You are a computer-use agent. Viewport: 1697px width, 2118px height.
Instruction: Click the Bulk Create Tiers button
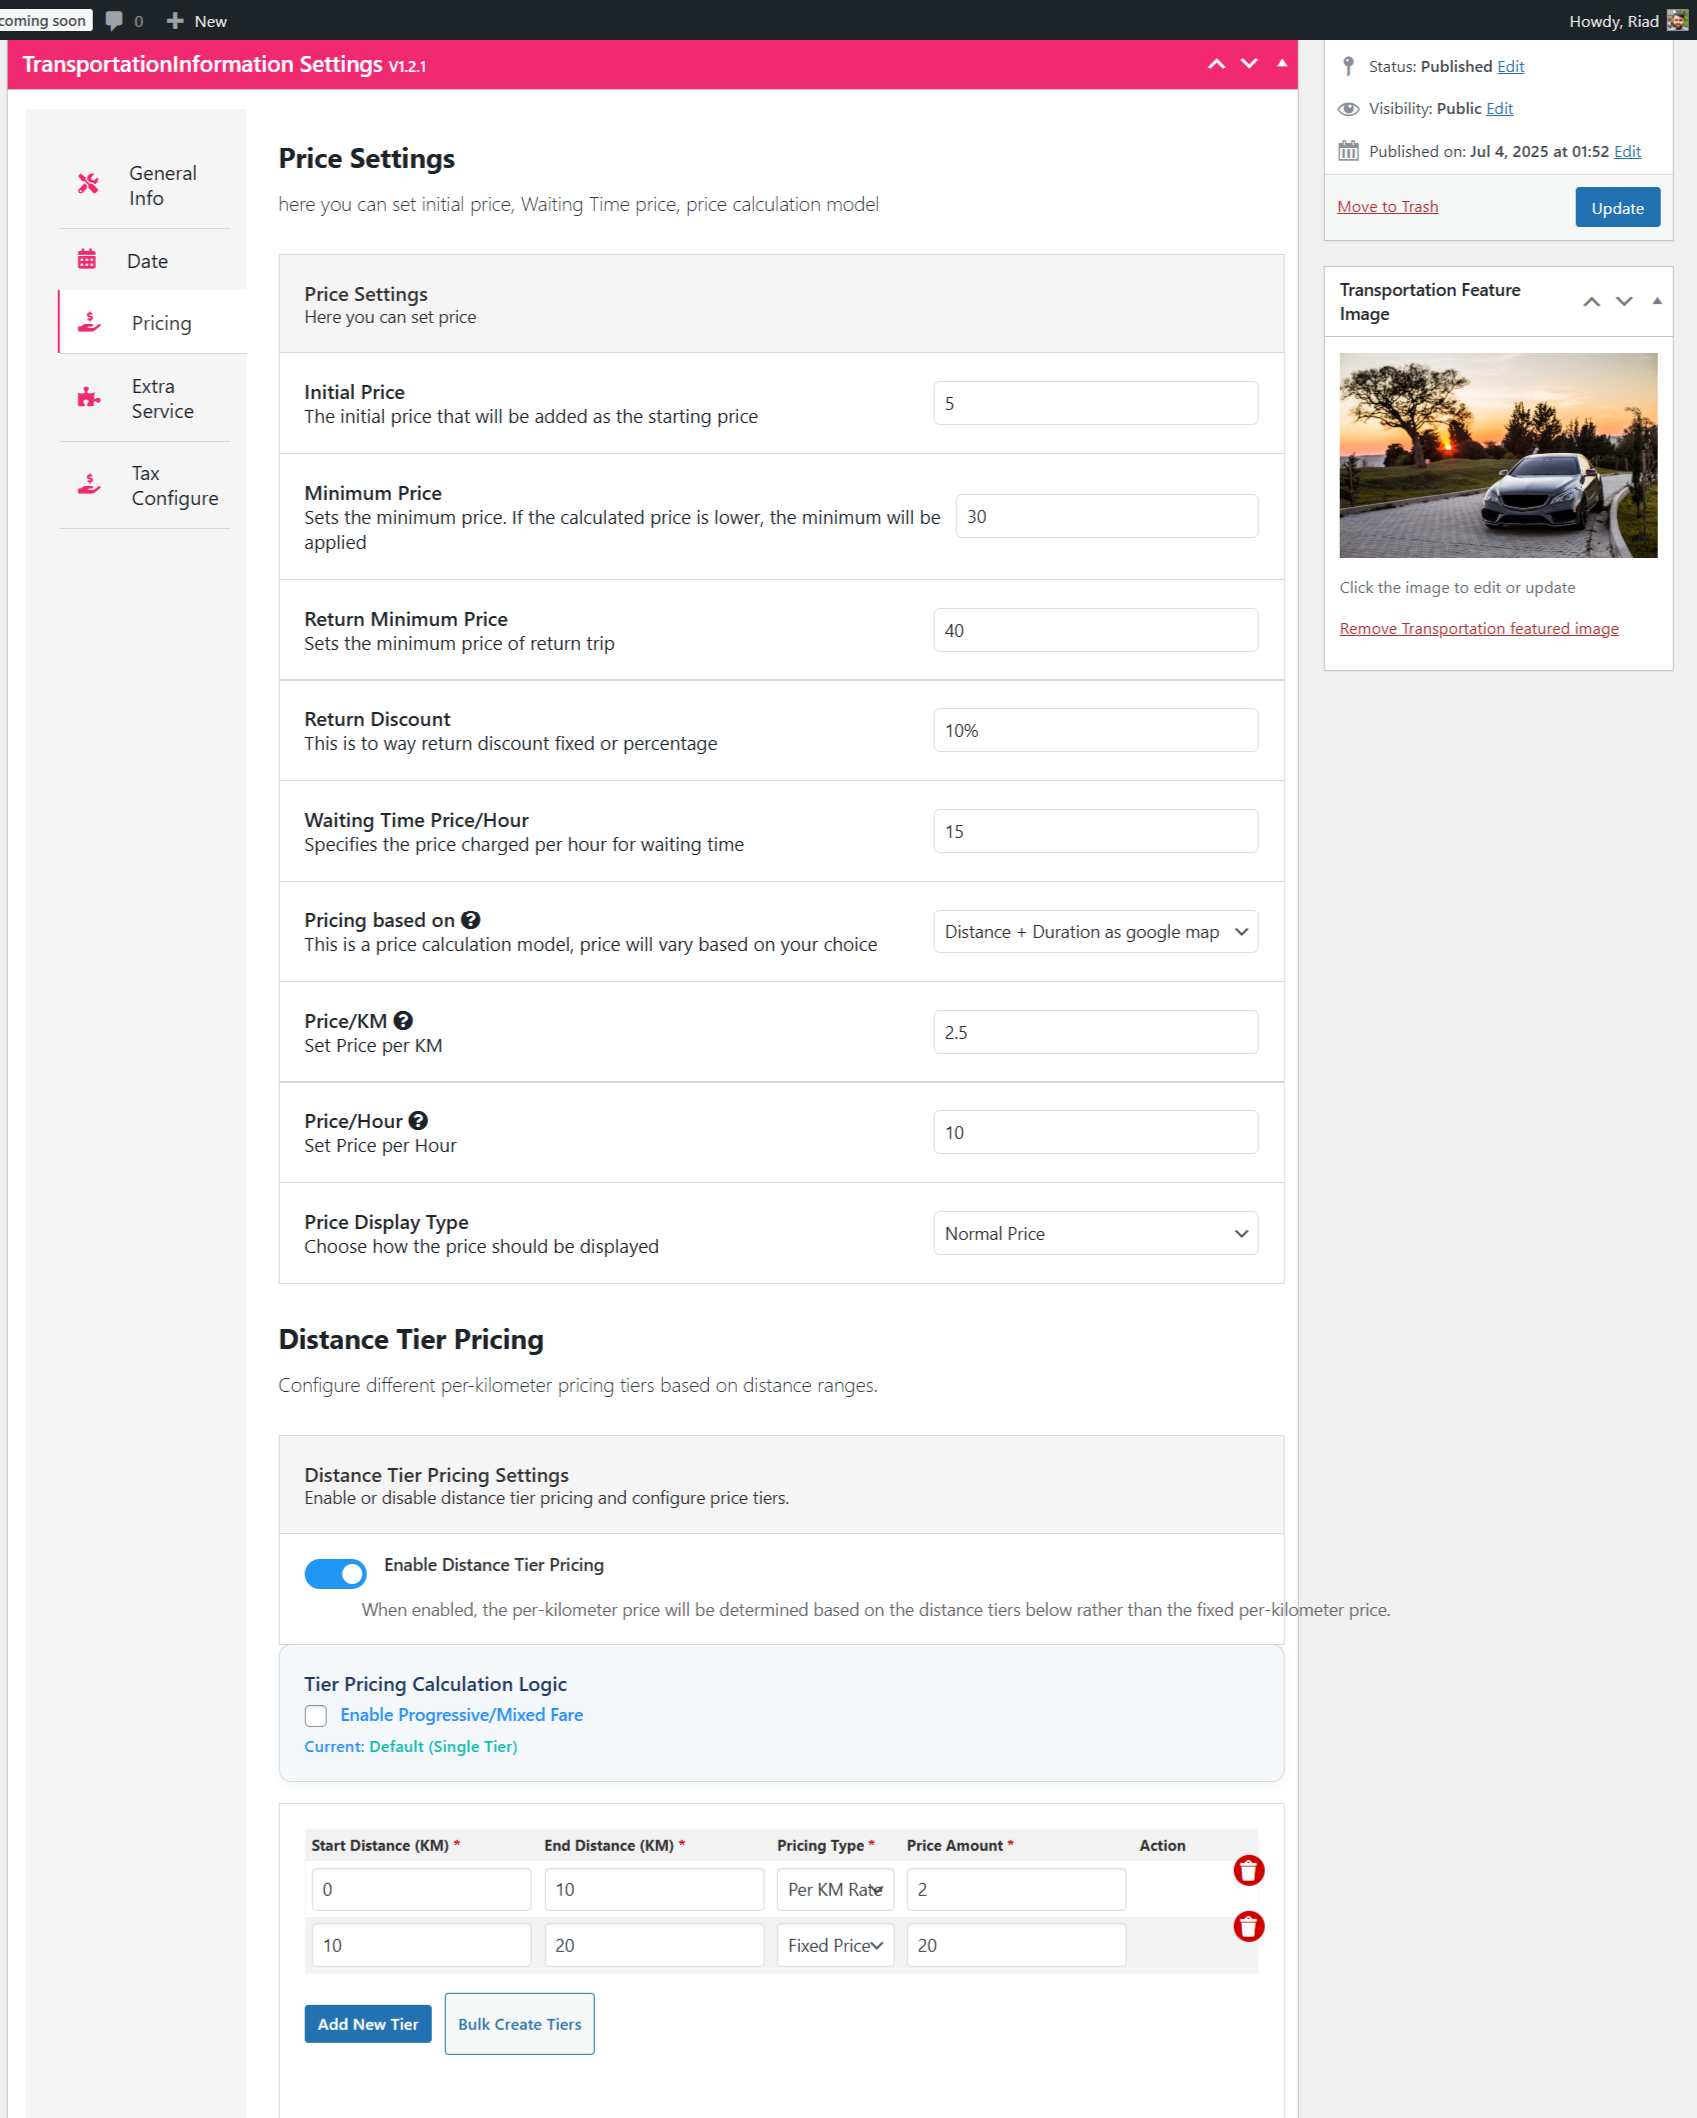pos(519,2024)
